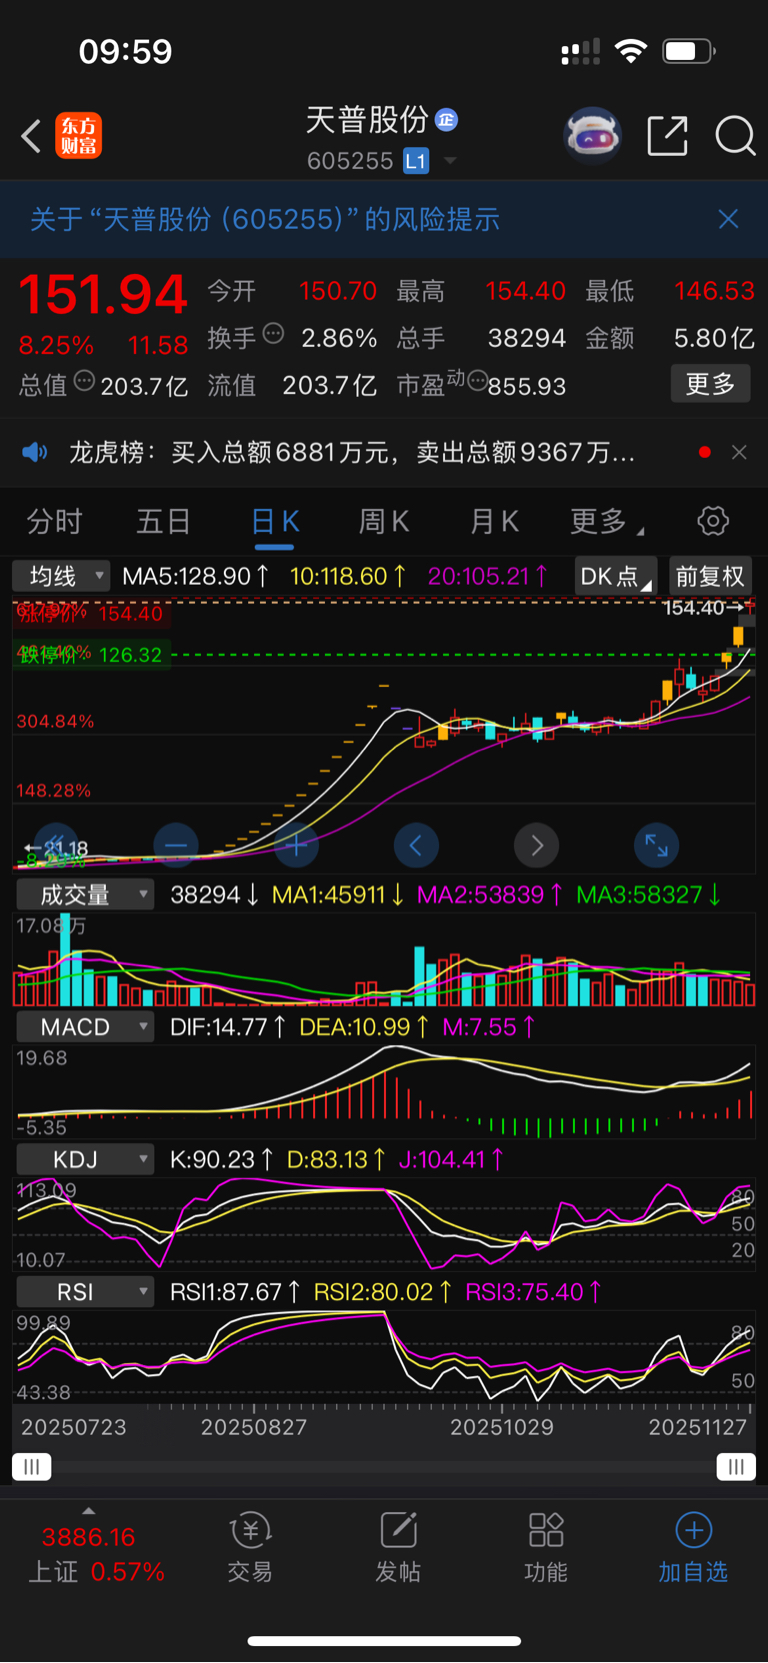Open the 功能 functions icon

(x=546, y=1548)
